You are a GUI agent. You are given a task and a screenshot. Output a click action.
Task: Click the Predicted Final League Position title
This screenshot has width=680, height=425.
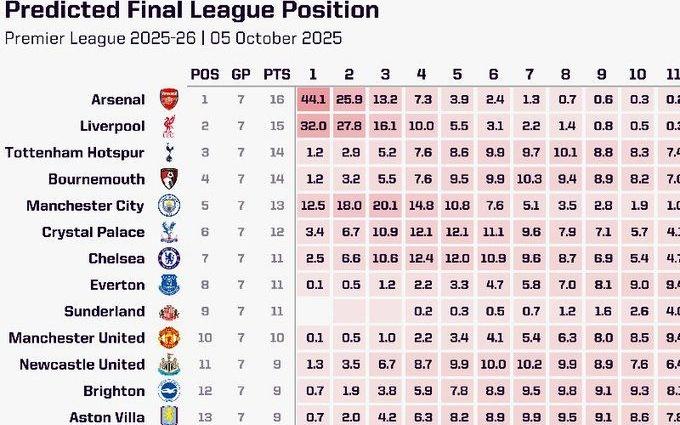192,12
